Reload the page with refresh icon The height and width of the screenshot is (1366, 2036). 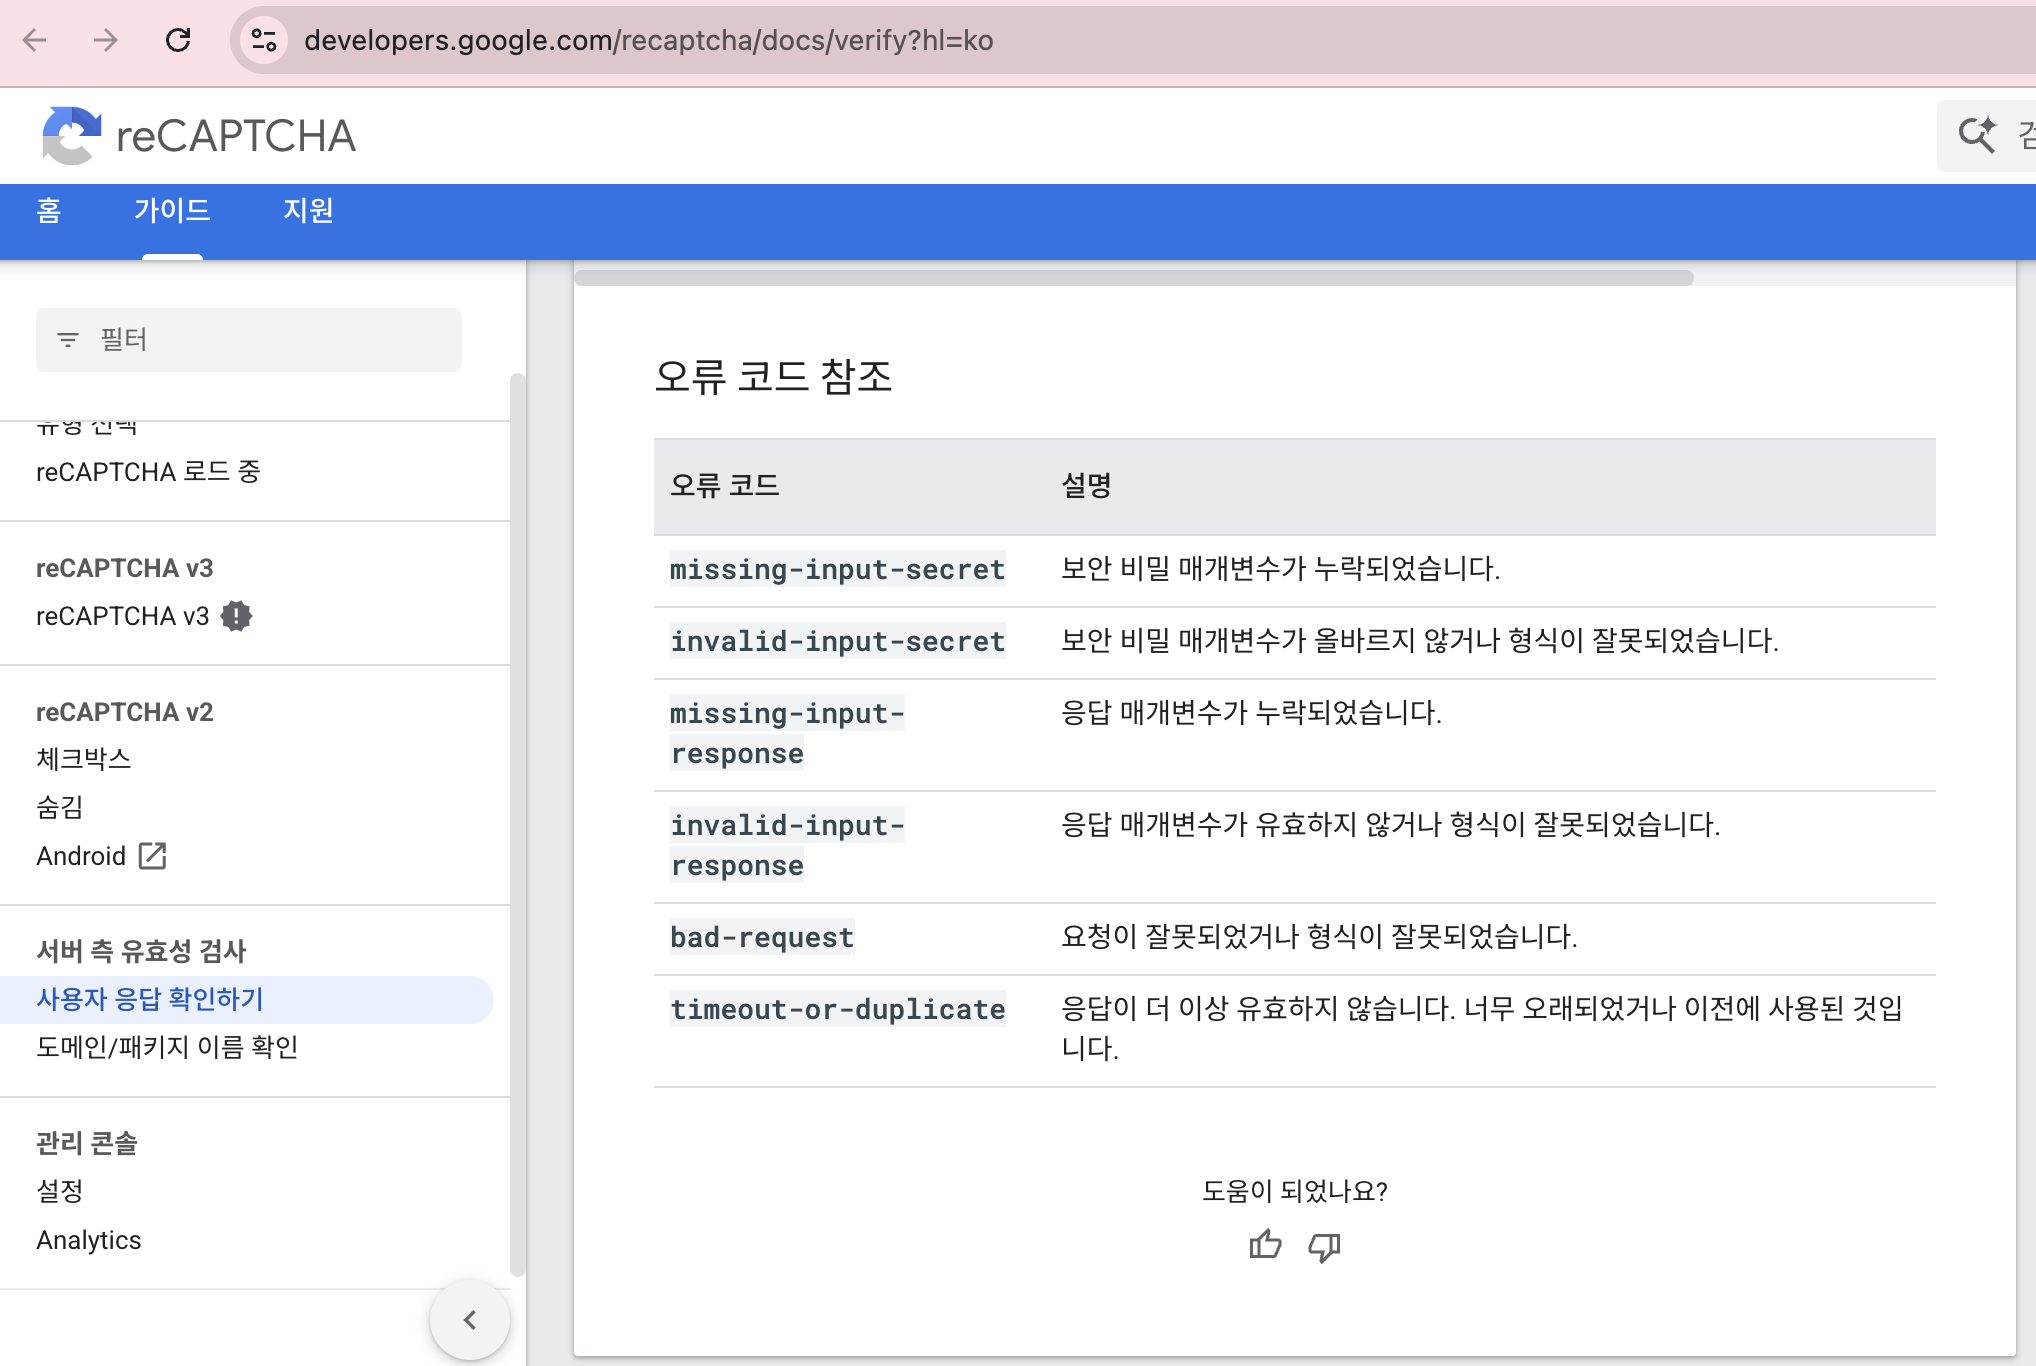click(x=178, y=40)
